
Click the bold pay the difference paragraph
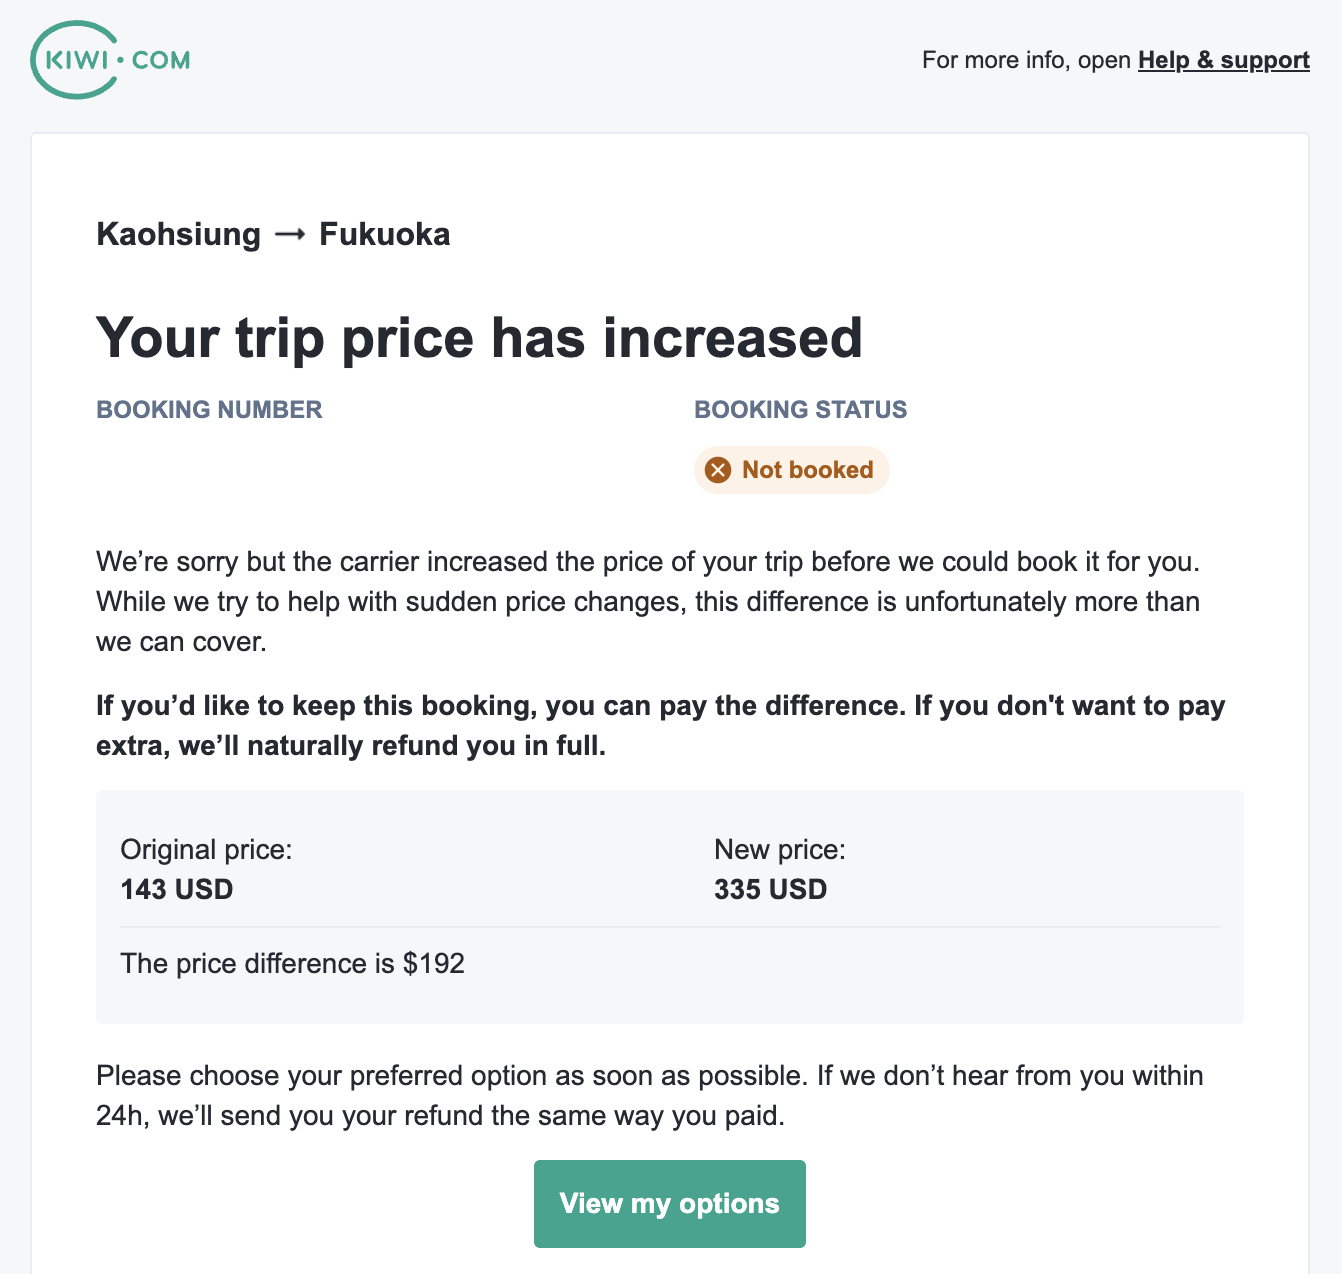tap(661, 726)
